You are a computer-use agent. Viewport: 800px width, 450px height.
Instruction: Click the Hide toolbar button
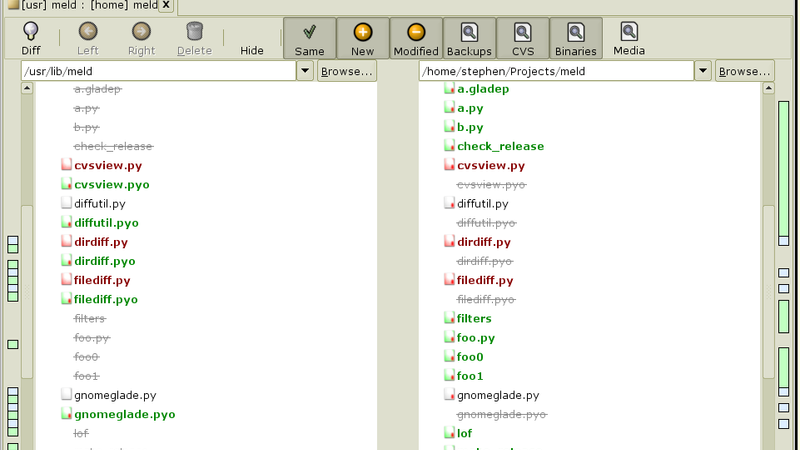252,50
